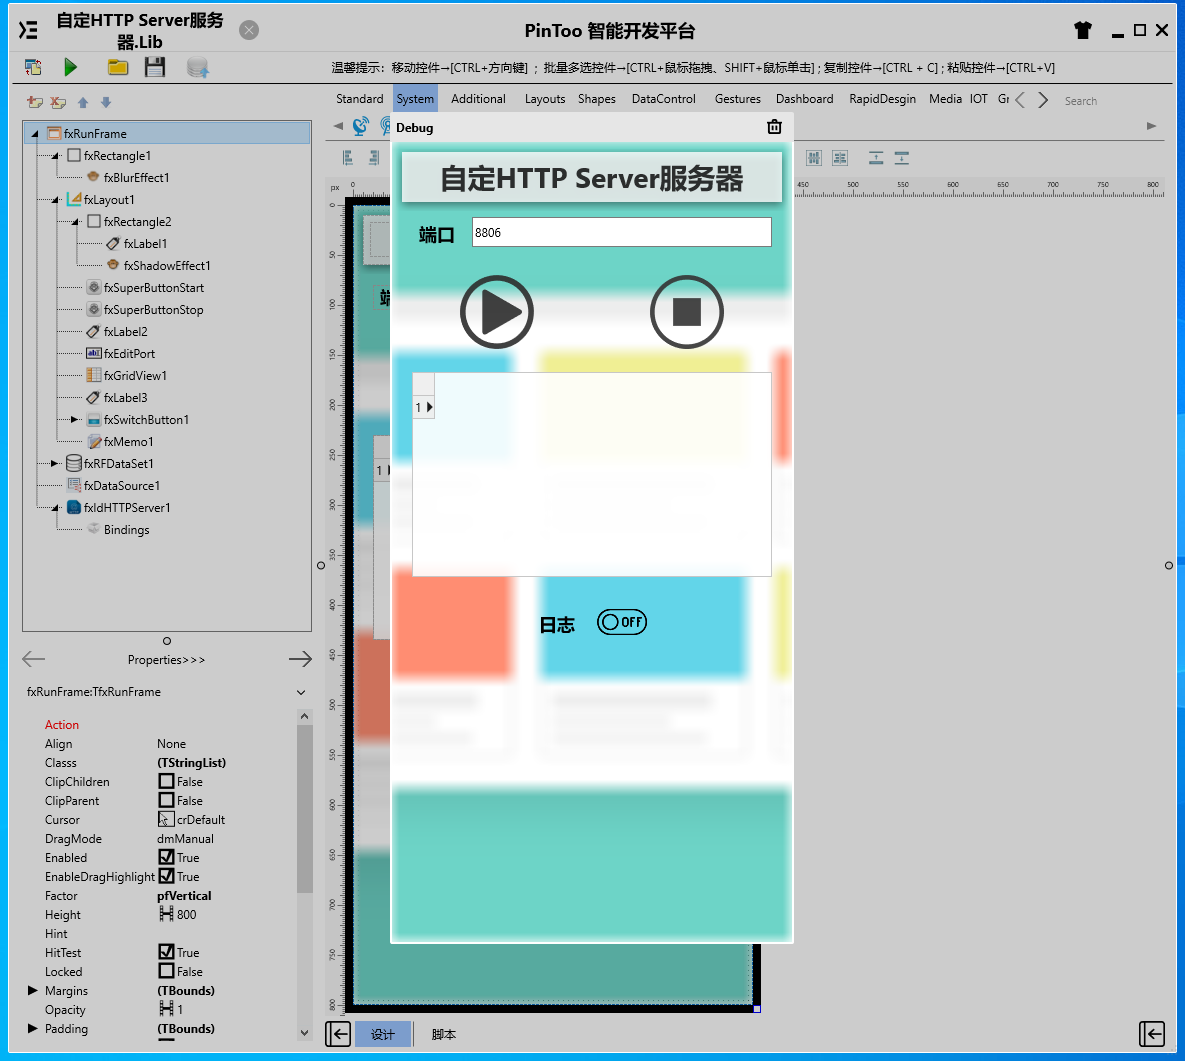Viewport: 1185px width, 1061px height.
Task: Select the 设计 design tab at the bottom
Action: point(382,1034)
